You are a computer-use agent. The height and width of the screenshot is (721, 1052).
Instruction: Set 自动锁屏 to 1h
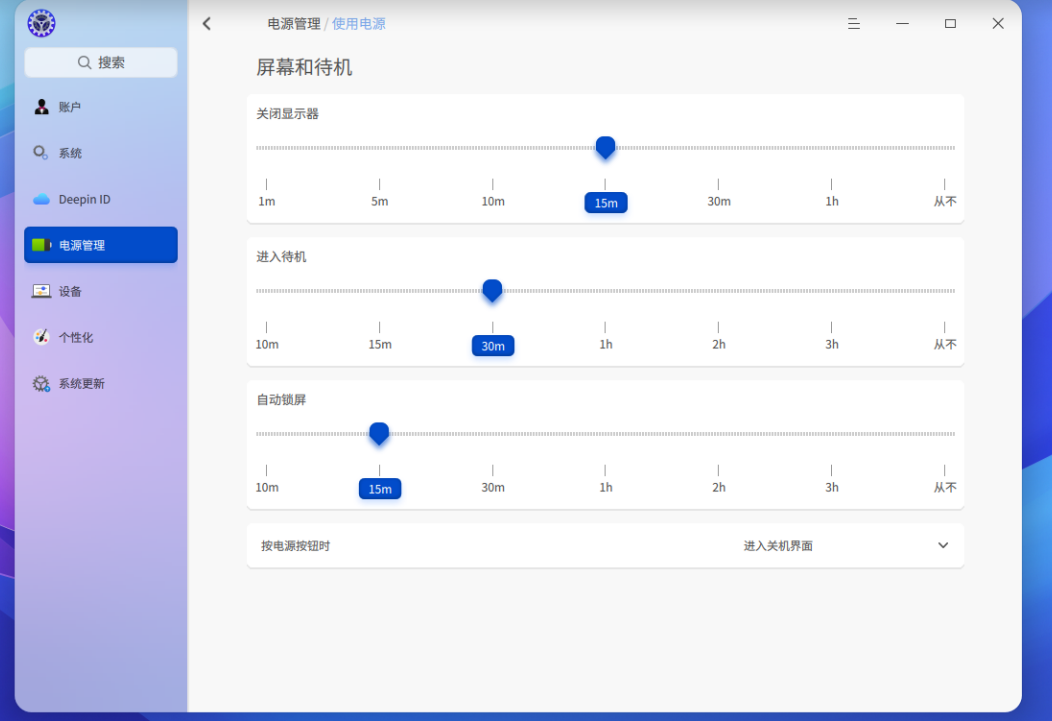coord(605,487)
